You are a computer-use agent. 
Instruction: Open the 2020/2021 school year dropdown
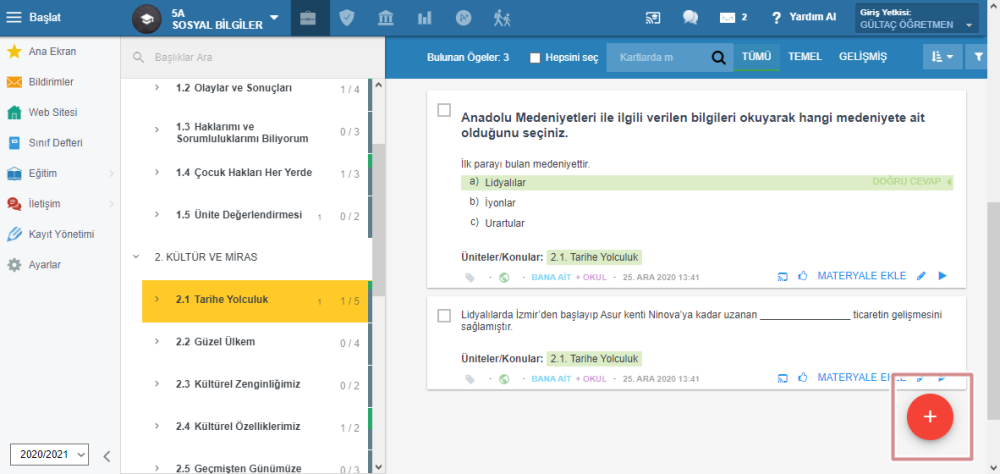[x=50, y=453]
